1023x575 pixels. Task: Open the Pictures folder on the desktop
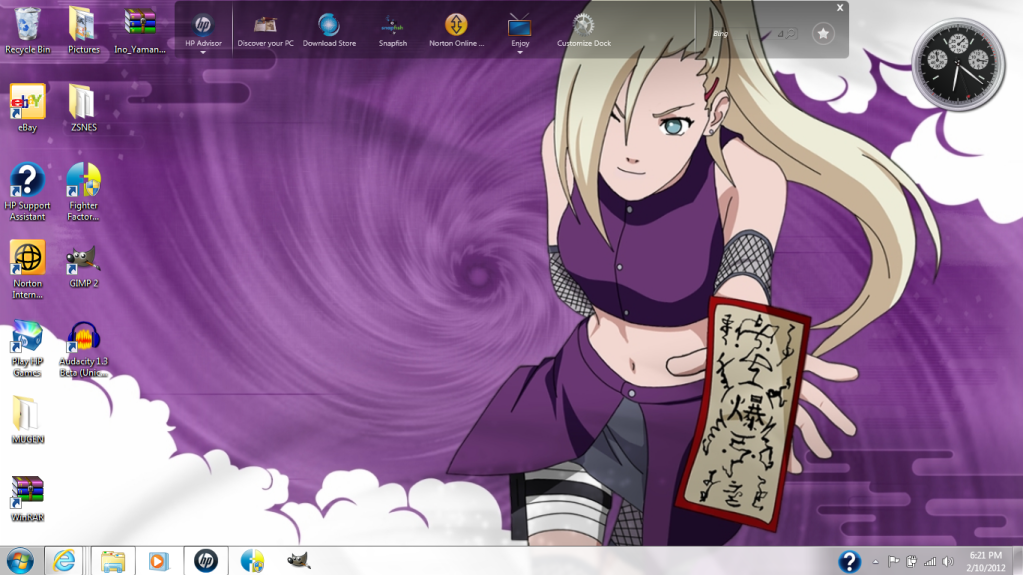[x=84, y=30]
